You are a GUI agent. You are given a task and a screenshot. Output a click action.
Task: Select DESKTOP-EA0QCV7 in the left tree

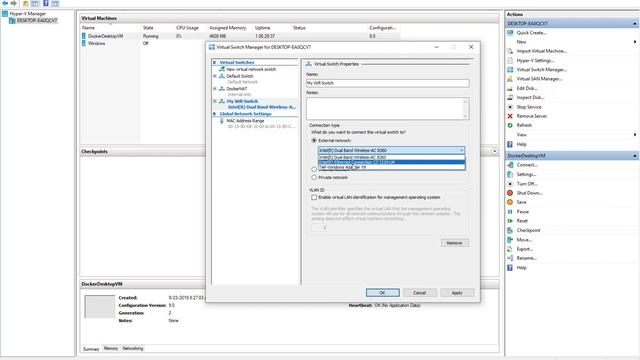click(37, 20)
